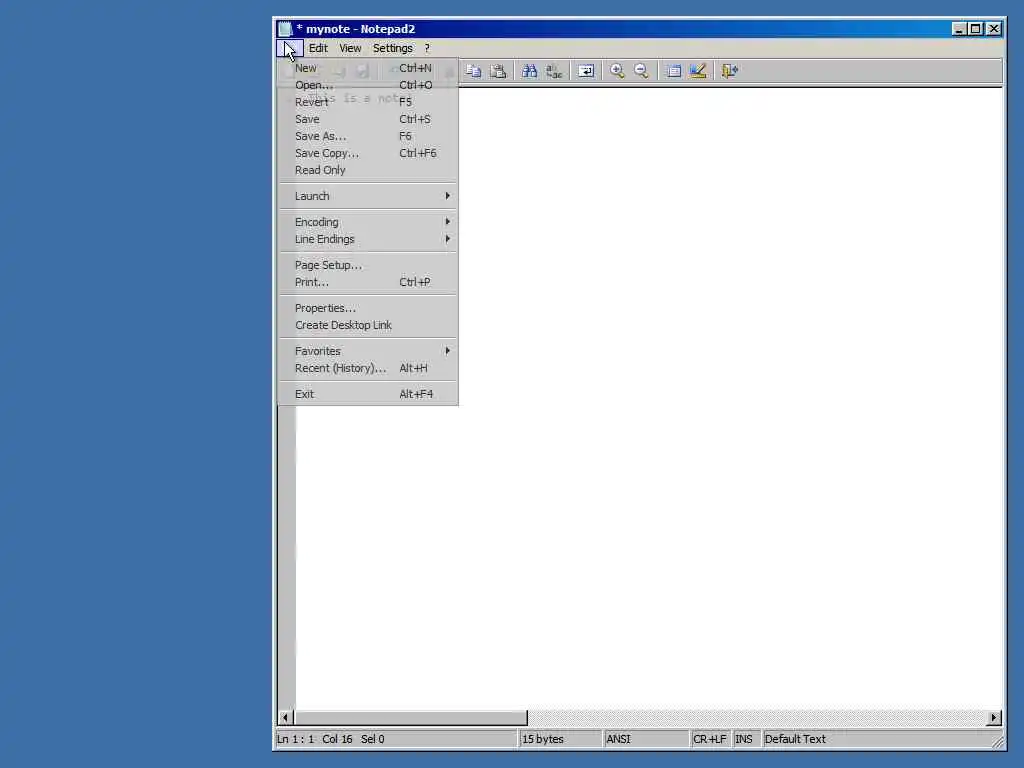1024x768 pixels.
Task: Toggle Word Wrap toolbar icon
Action: coord(586,71)
